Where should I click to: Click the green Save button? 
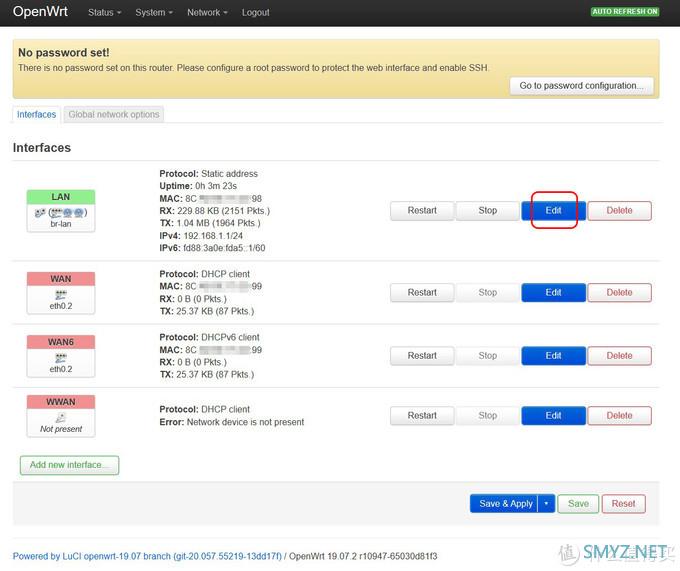(x=578, y=504)
